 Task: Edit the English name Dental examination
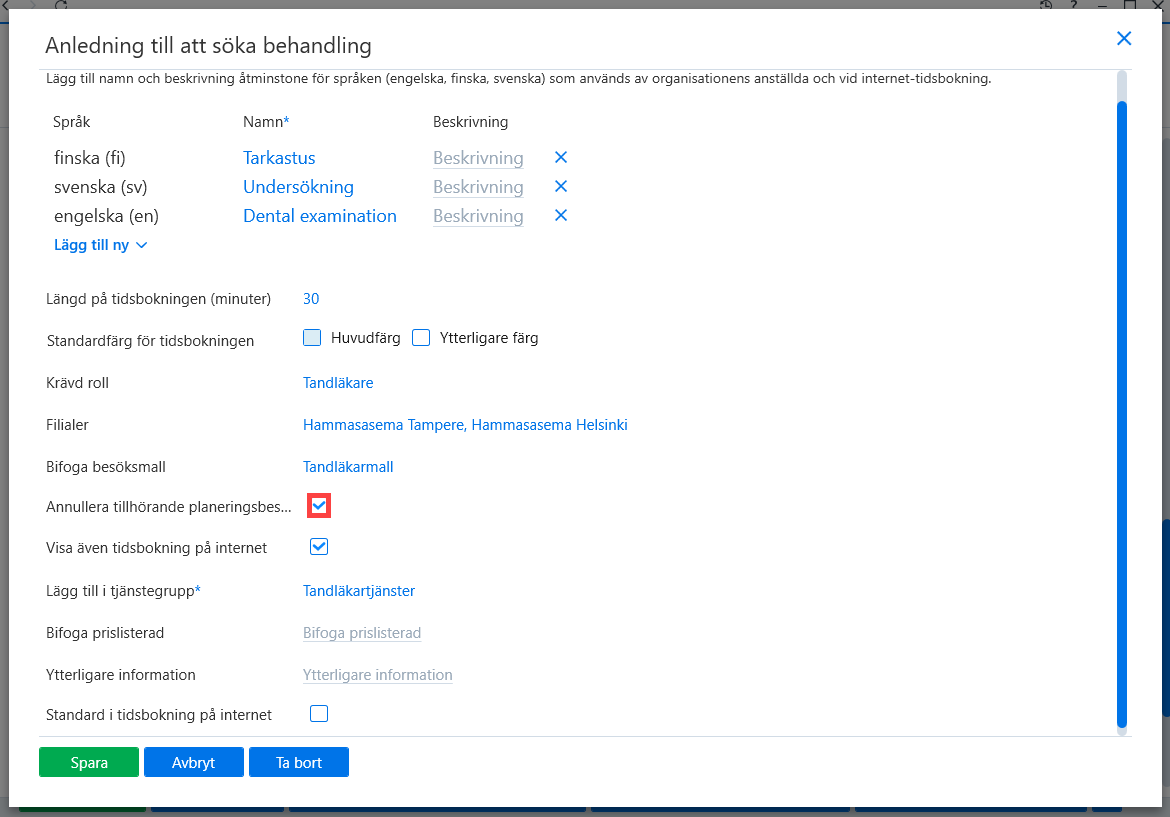click(x=320, y=216)
